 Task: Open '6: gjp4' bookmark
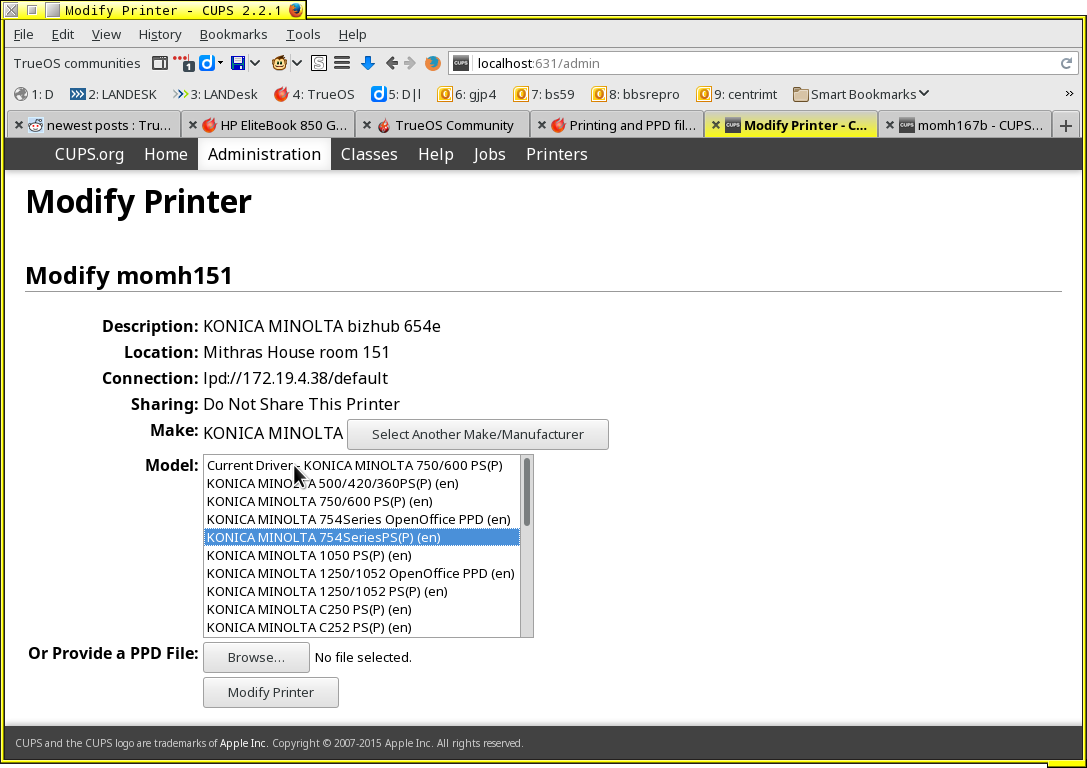coord(467,94)
